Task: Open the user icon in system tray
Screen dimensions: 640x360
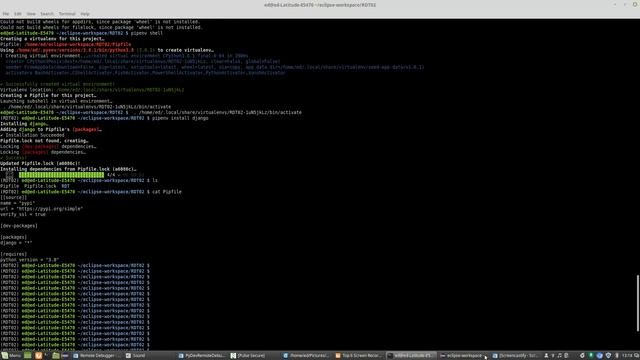Action: click(x=546, y=356)
